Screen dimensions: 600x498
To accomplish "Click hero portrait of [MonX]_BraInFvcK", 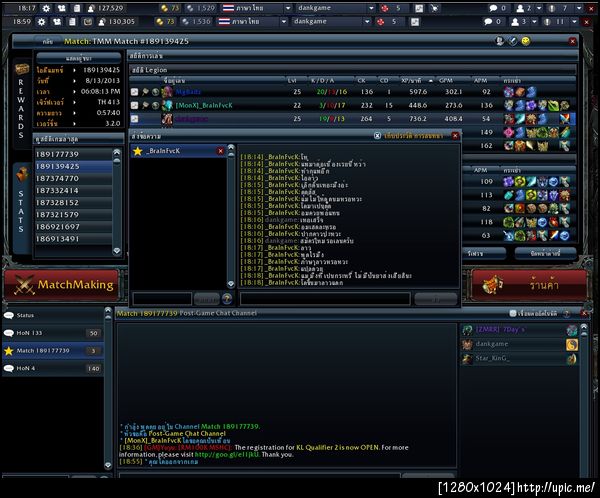I will (x=167, y=105).
